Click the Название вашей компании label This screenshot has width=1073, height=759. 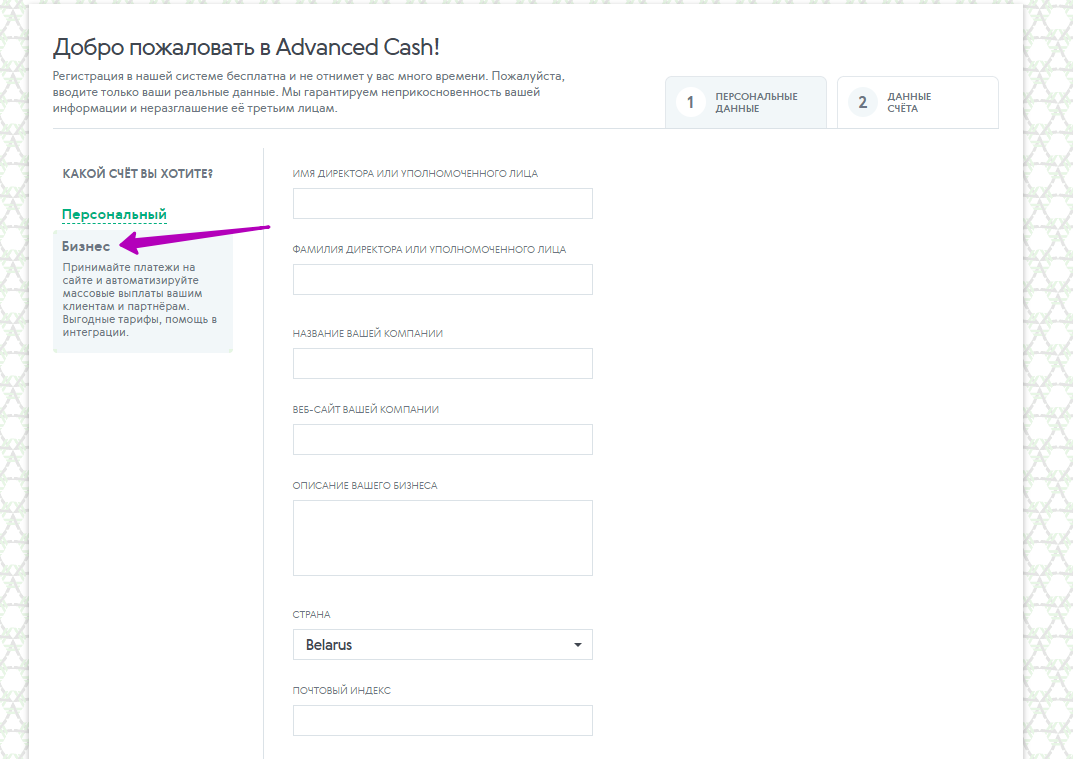click(x=367, y=333)
